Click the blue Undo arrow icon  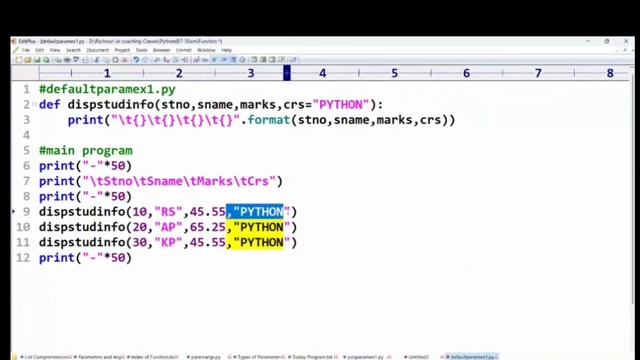tap(136, 60)
